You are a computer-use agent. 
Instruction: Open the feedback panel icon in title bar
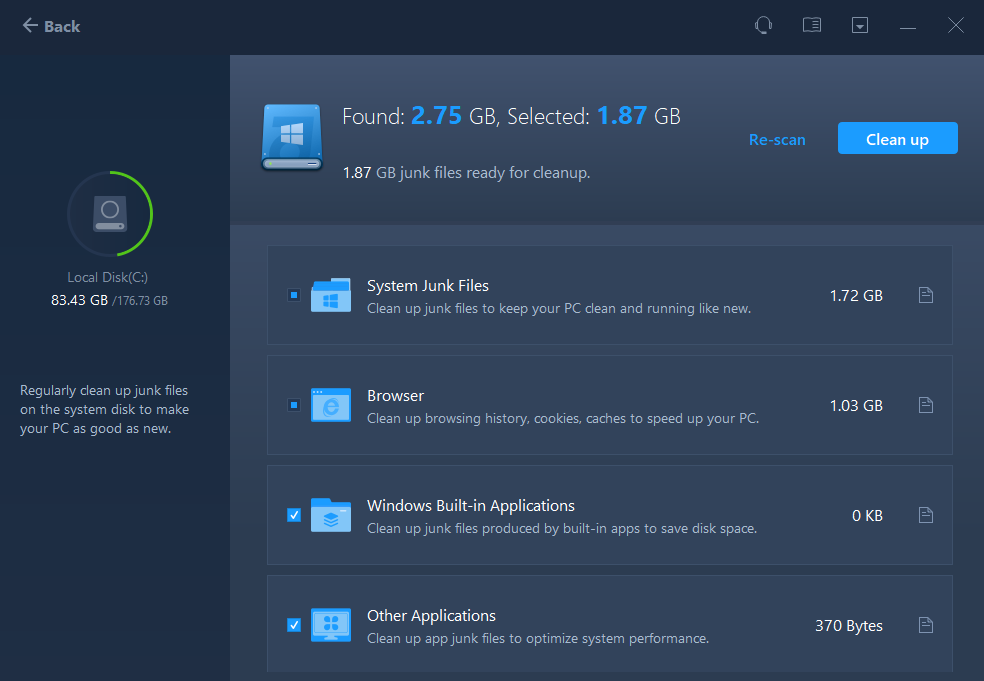coord(812,26)
